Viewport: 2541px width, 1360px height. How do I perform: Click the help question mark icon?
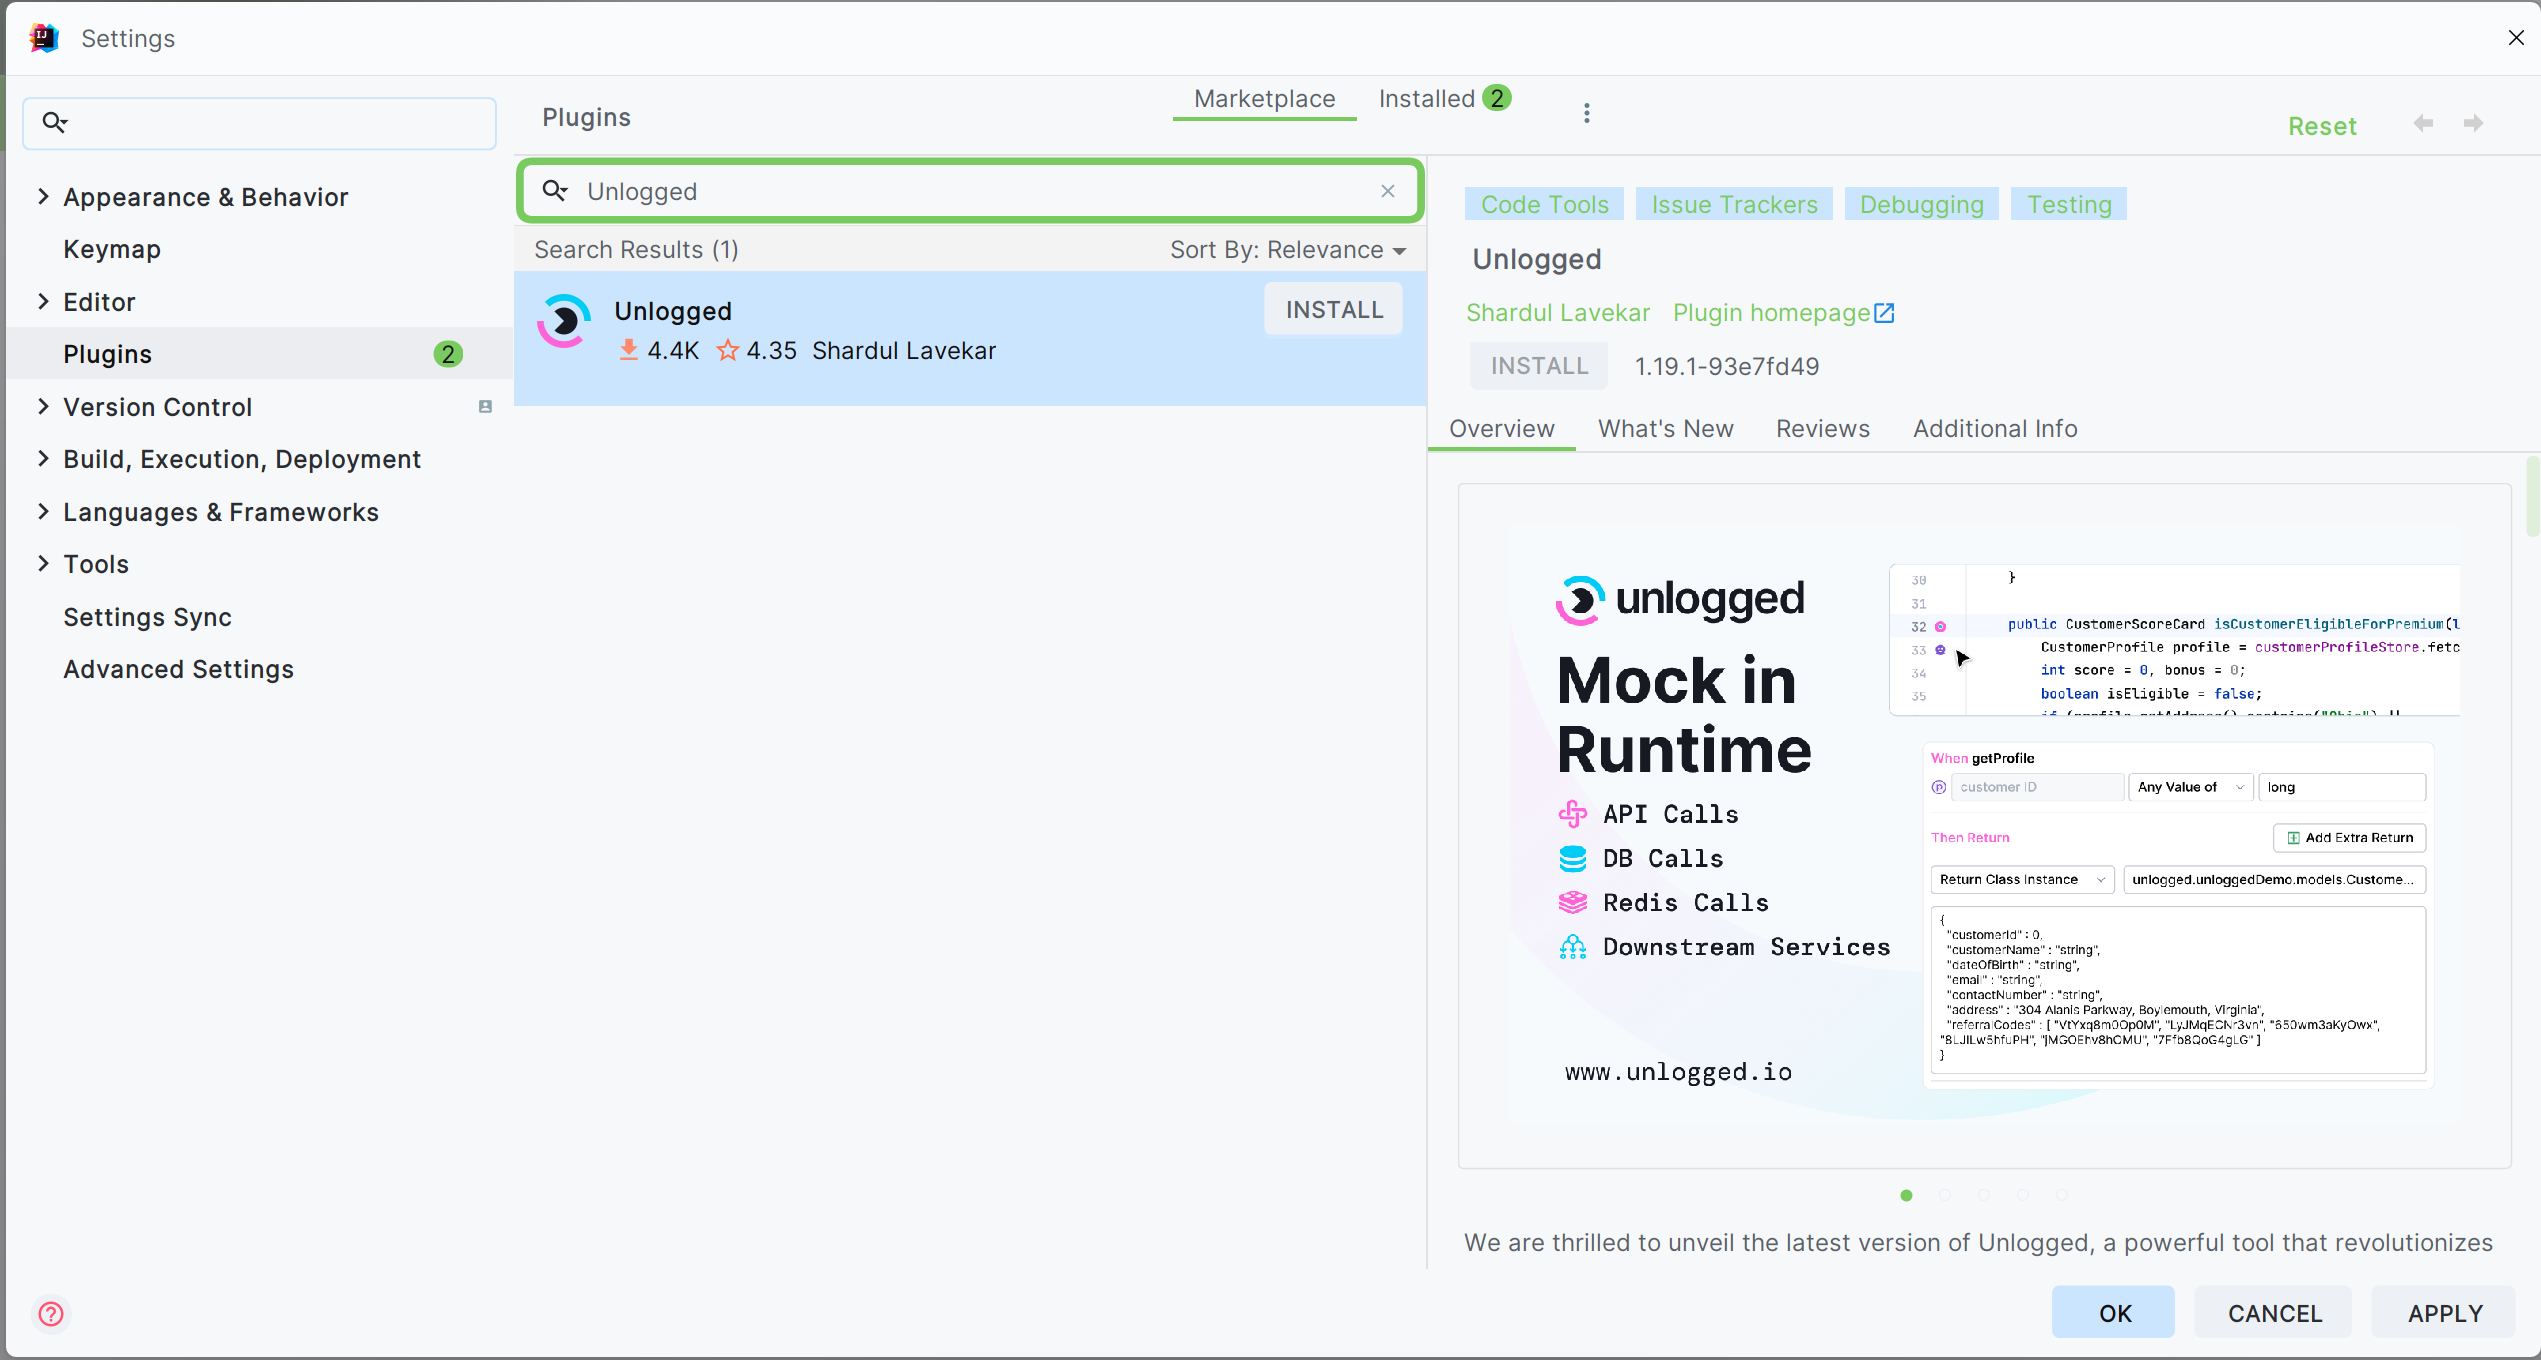tap(51, 1313)
